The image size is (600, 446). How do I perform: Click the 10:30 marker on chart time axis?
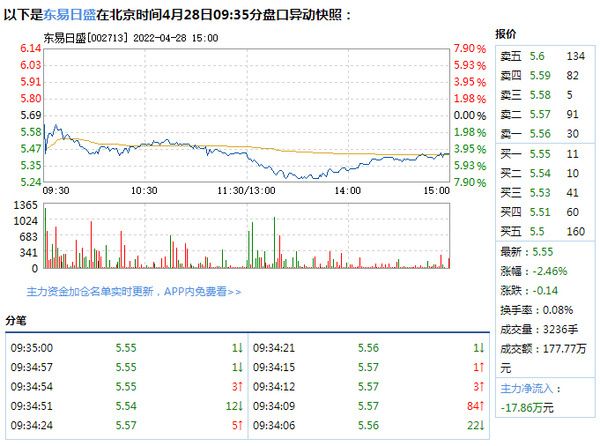click(146, 190)
